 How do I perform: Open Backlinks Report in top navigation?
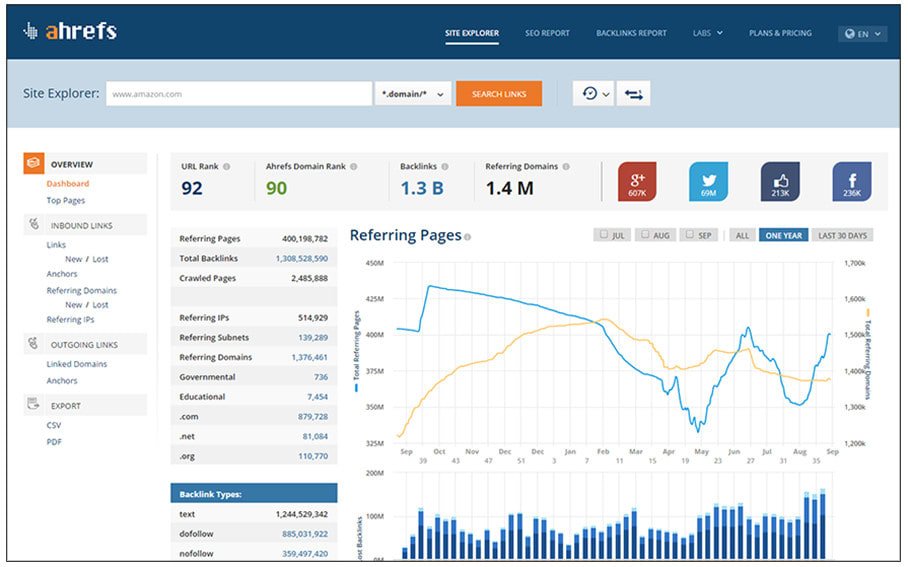tap(631, 33)
